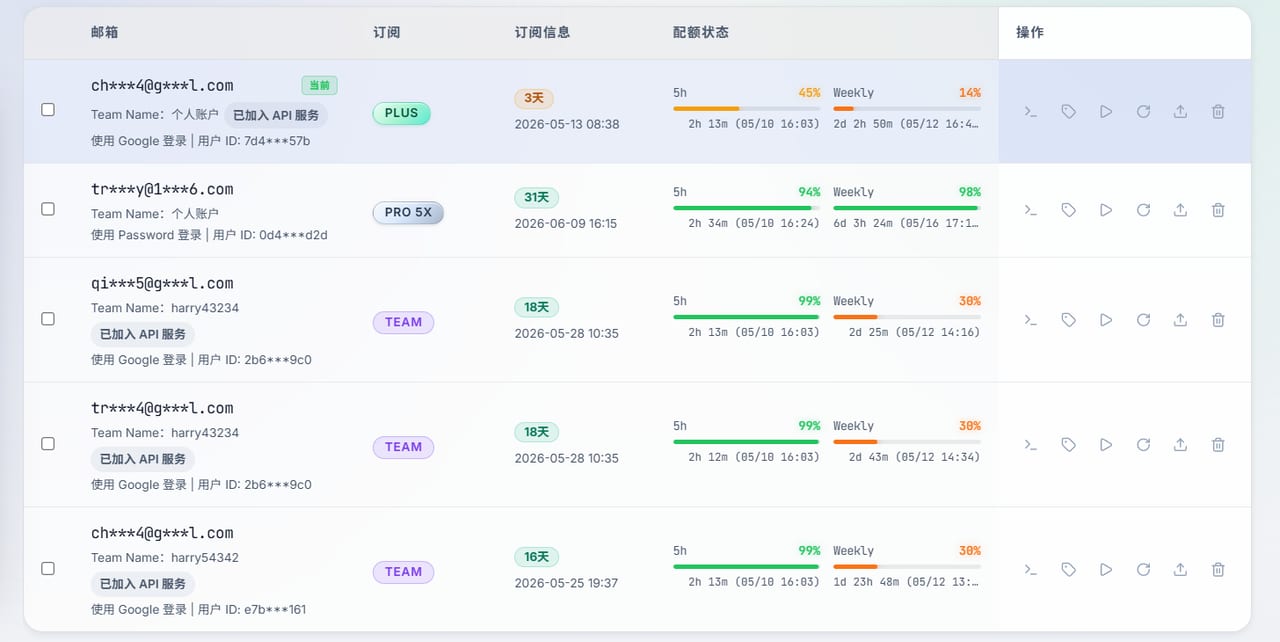Click the email tr***y@1***6.com
Viewport: 1280px width, 642px height.
162,189
